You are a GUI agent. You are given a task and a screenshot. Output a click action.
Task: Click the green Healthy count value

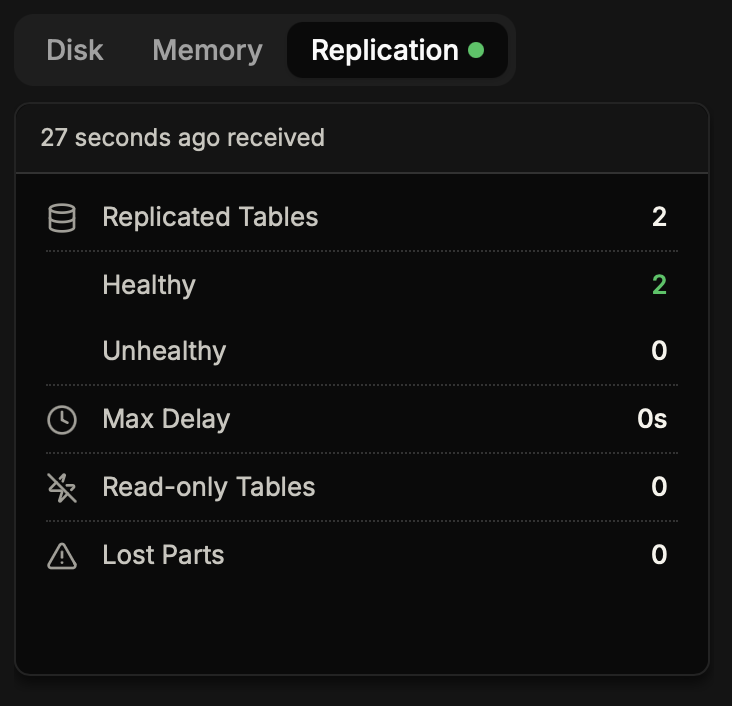point(659,285)
